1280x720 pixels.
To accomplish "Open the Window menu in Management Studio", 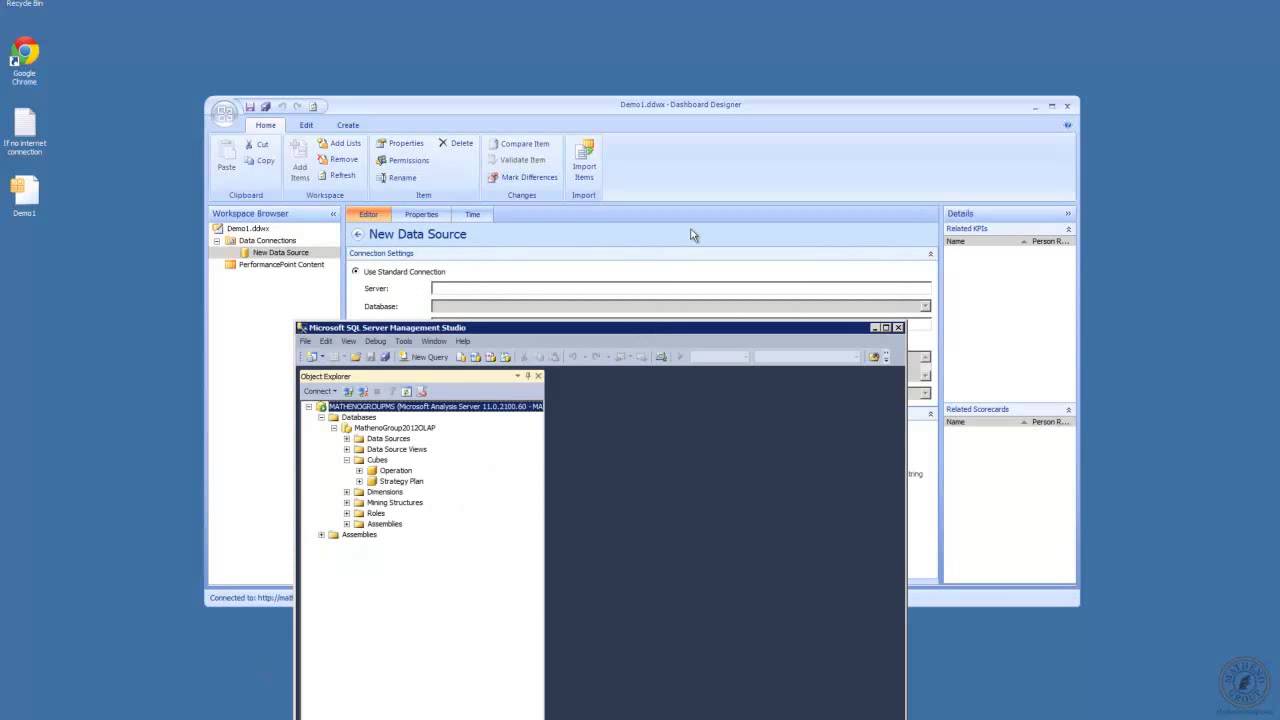I will click(433, 341).
